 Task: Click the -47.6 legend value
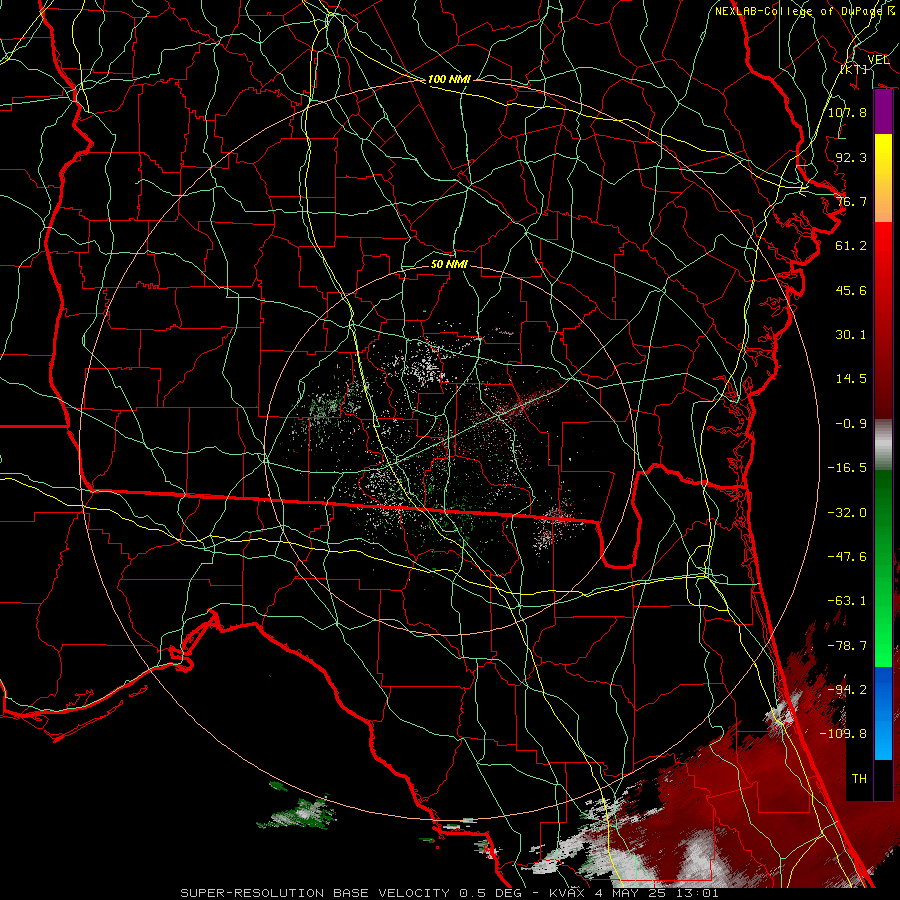847,557
